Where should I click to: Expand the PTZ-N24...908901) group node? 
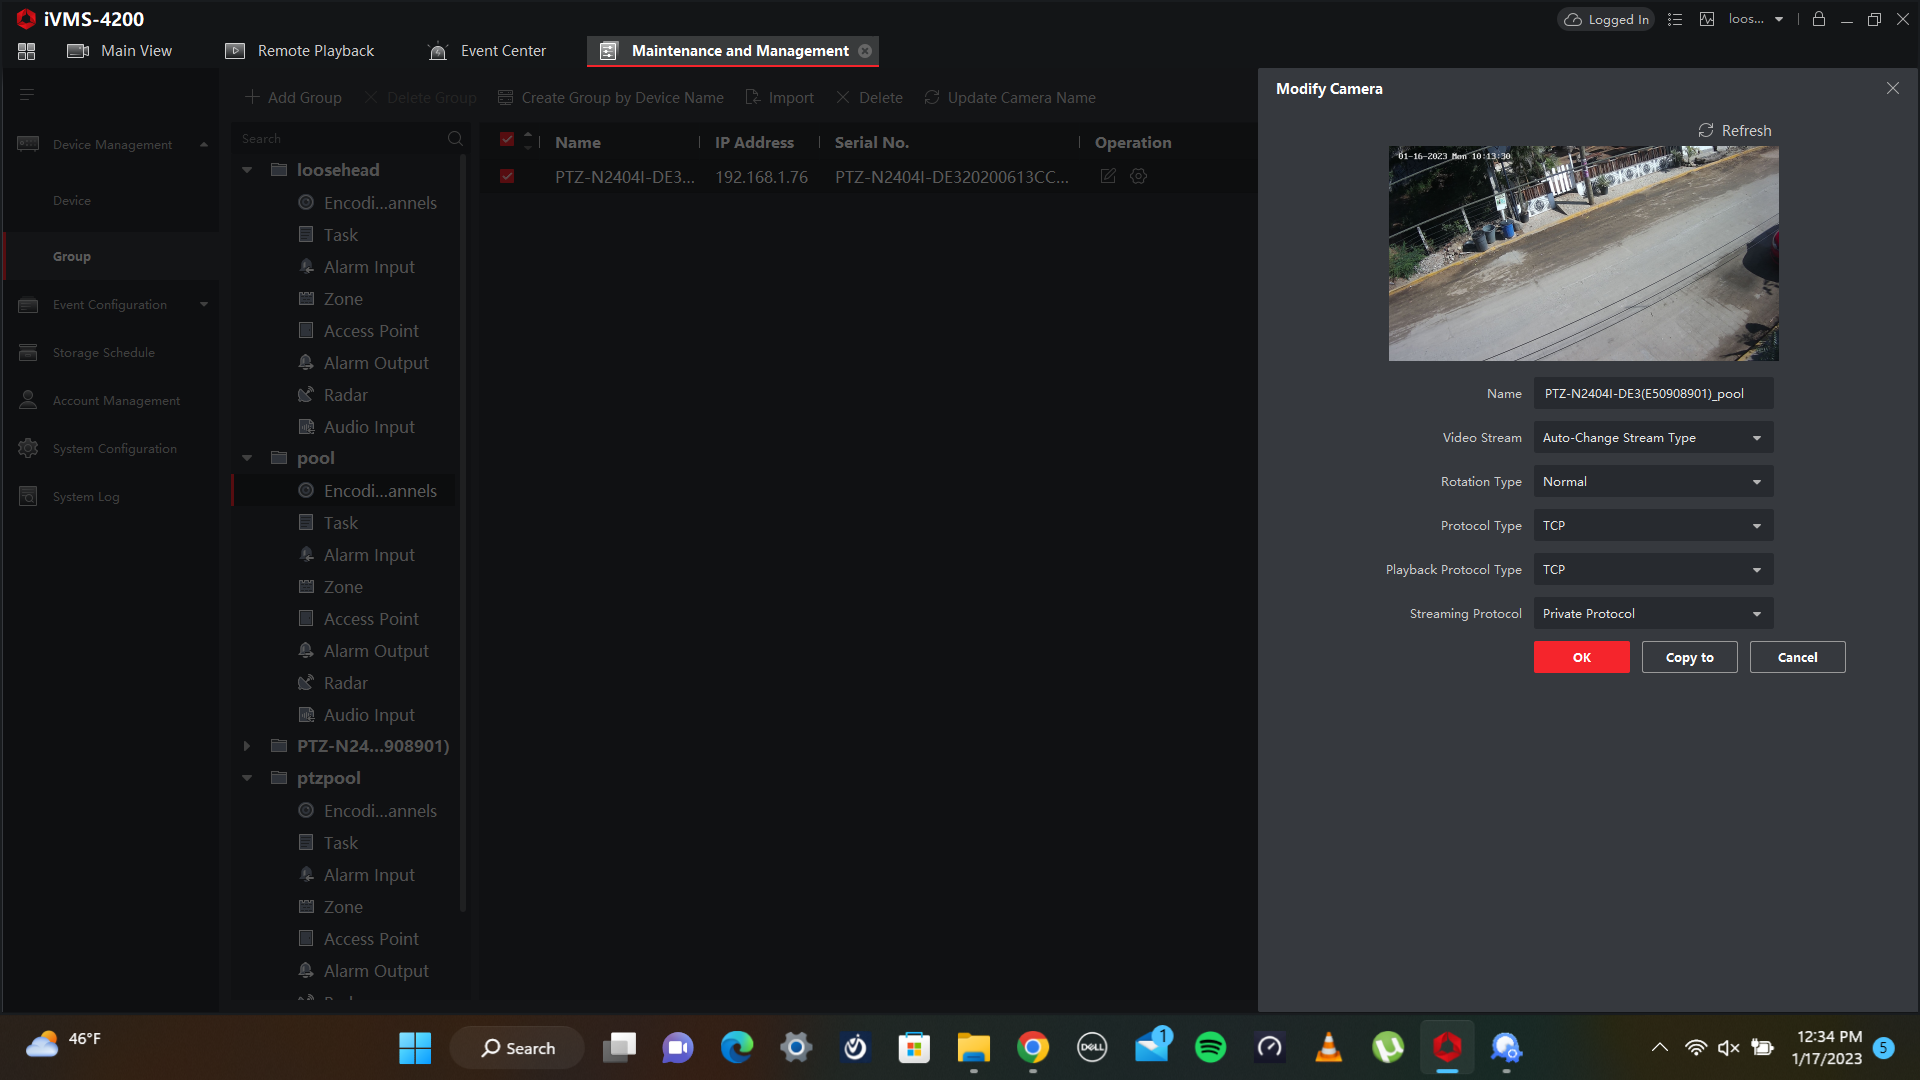pos(247,746)
